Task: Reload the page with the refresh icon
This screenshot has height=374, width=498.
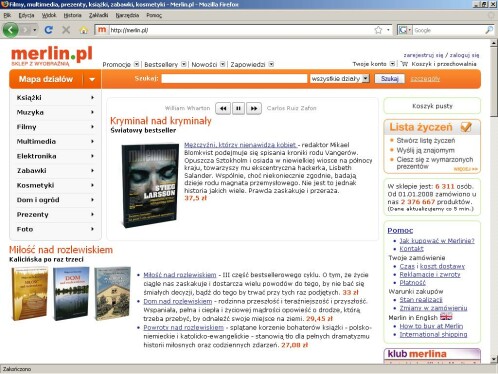Action: (x=49, y=30)
